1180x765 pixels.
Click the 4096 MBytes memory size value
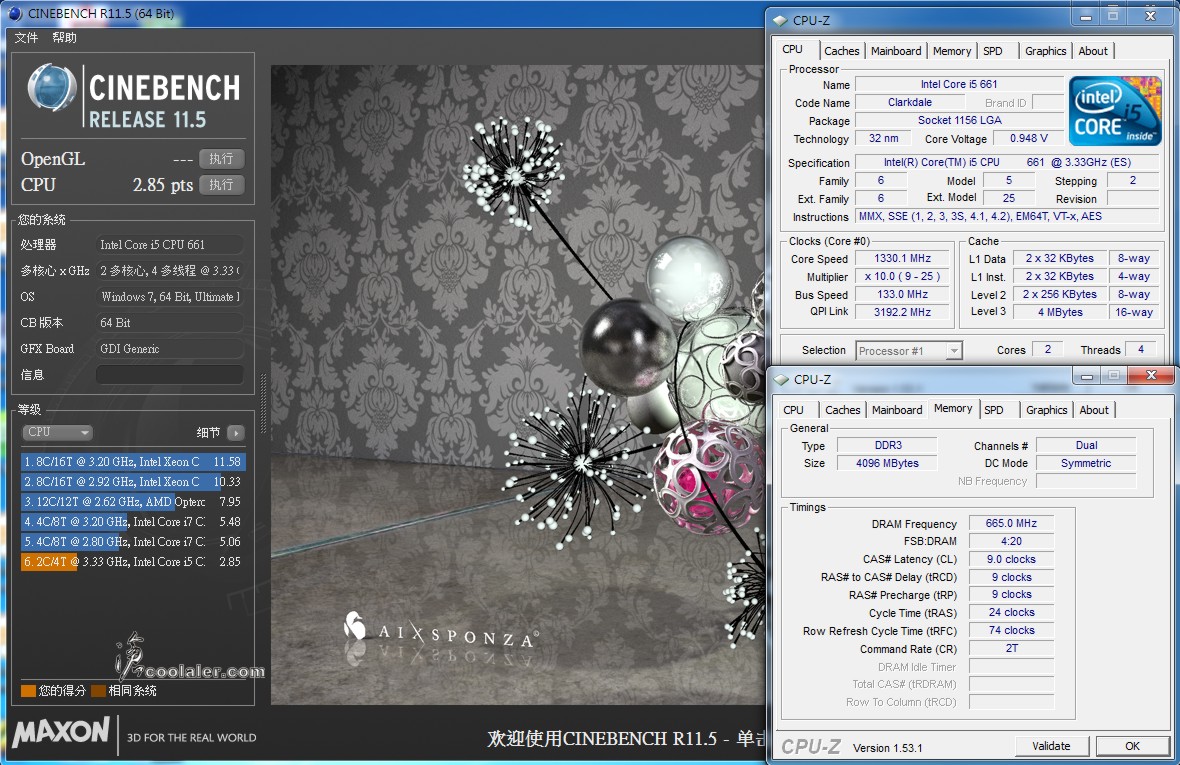pos(887,463)
